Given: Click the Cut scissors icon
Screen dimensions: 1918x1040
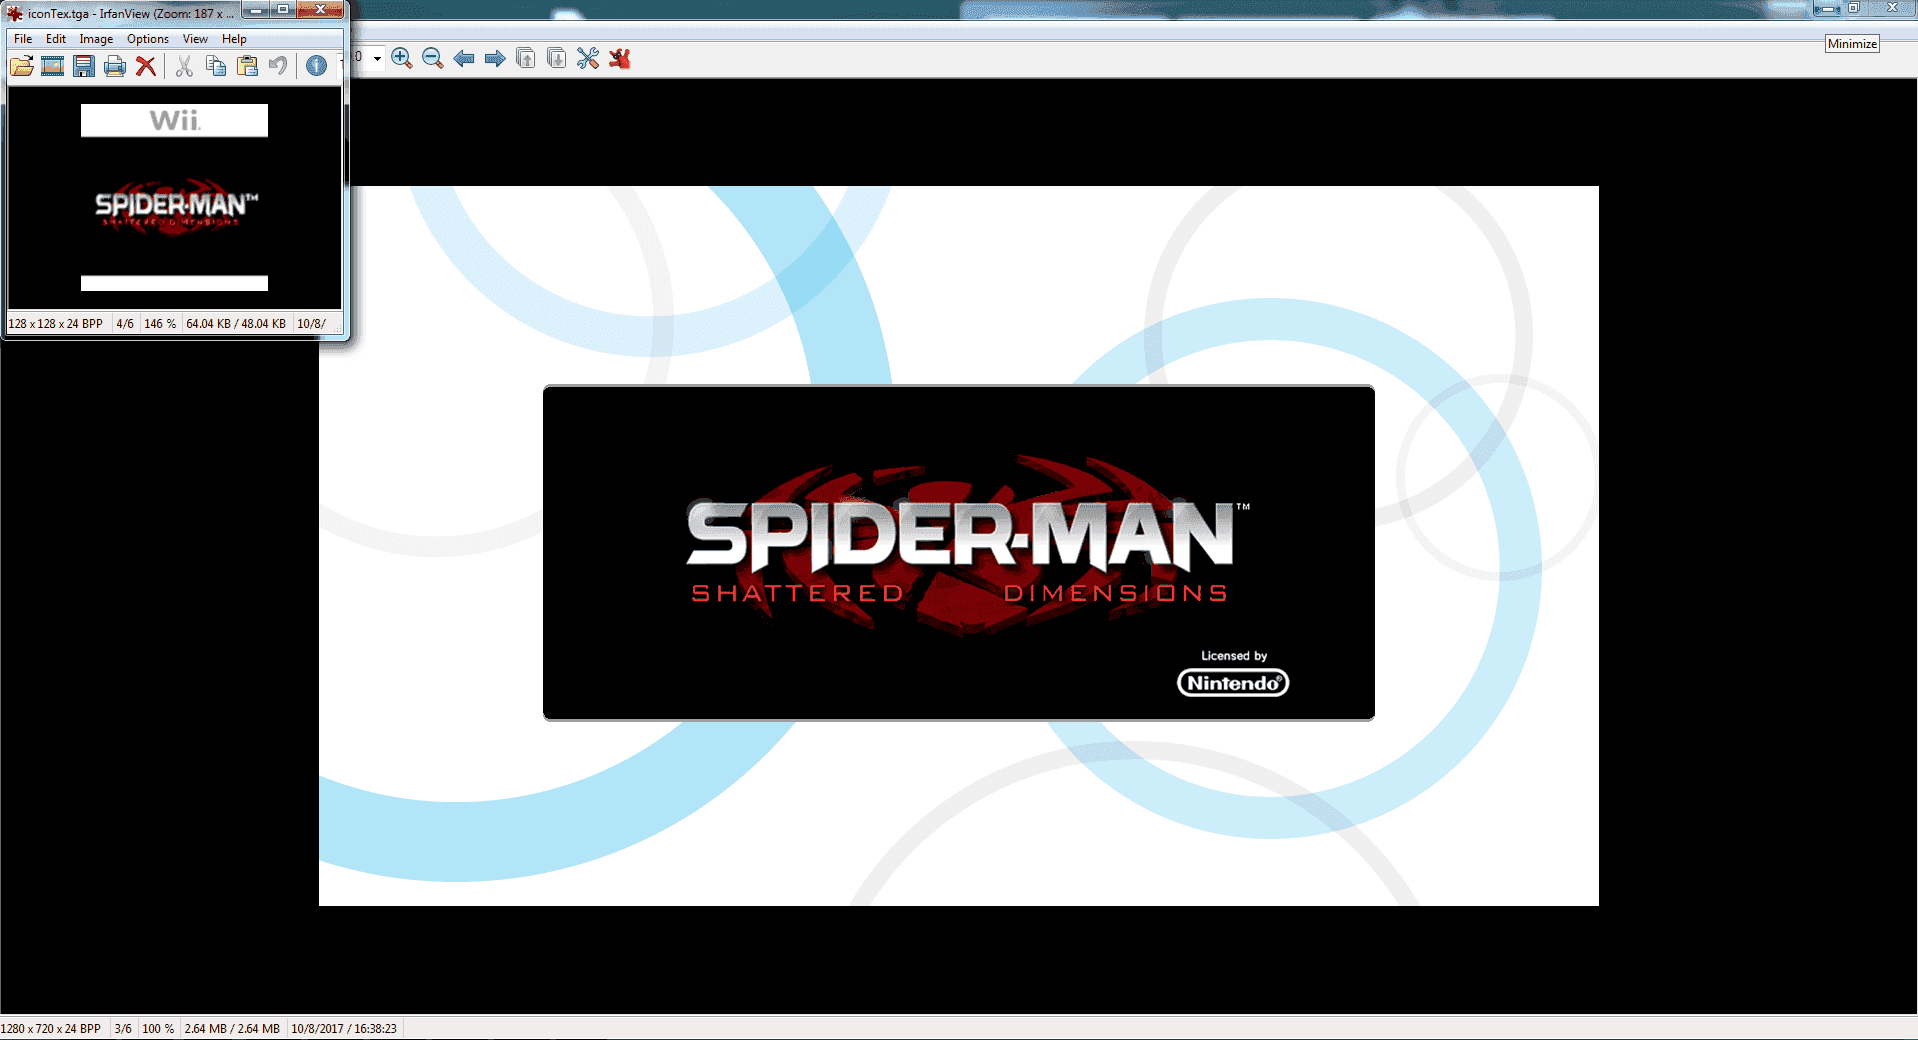Looking at the screenshot, I should coord(184,66).
